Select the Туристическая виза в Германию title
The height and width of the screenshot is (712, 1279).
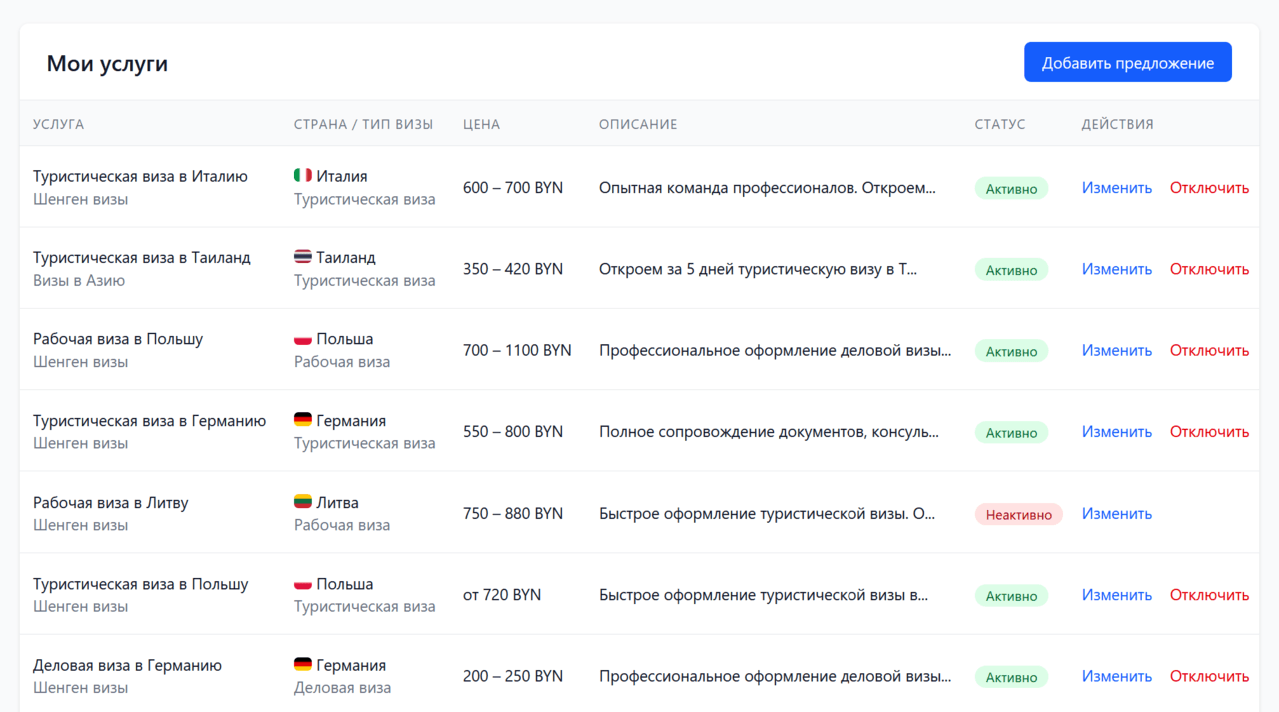point(150,421)
